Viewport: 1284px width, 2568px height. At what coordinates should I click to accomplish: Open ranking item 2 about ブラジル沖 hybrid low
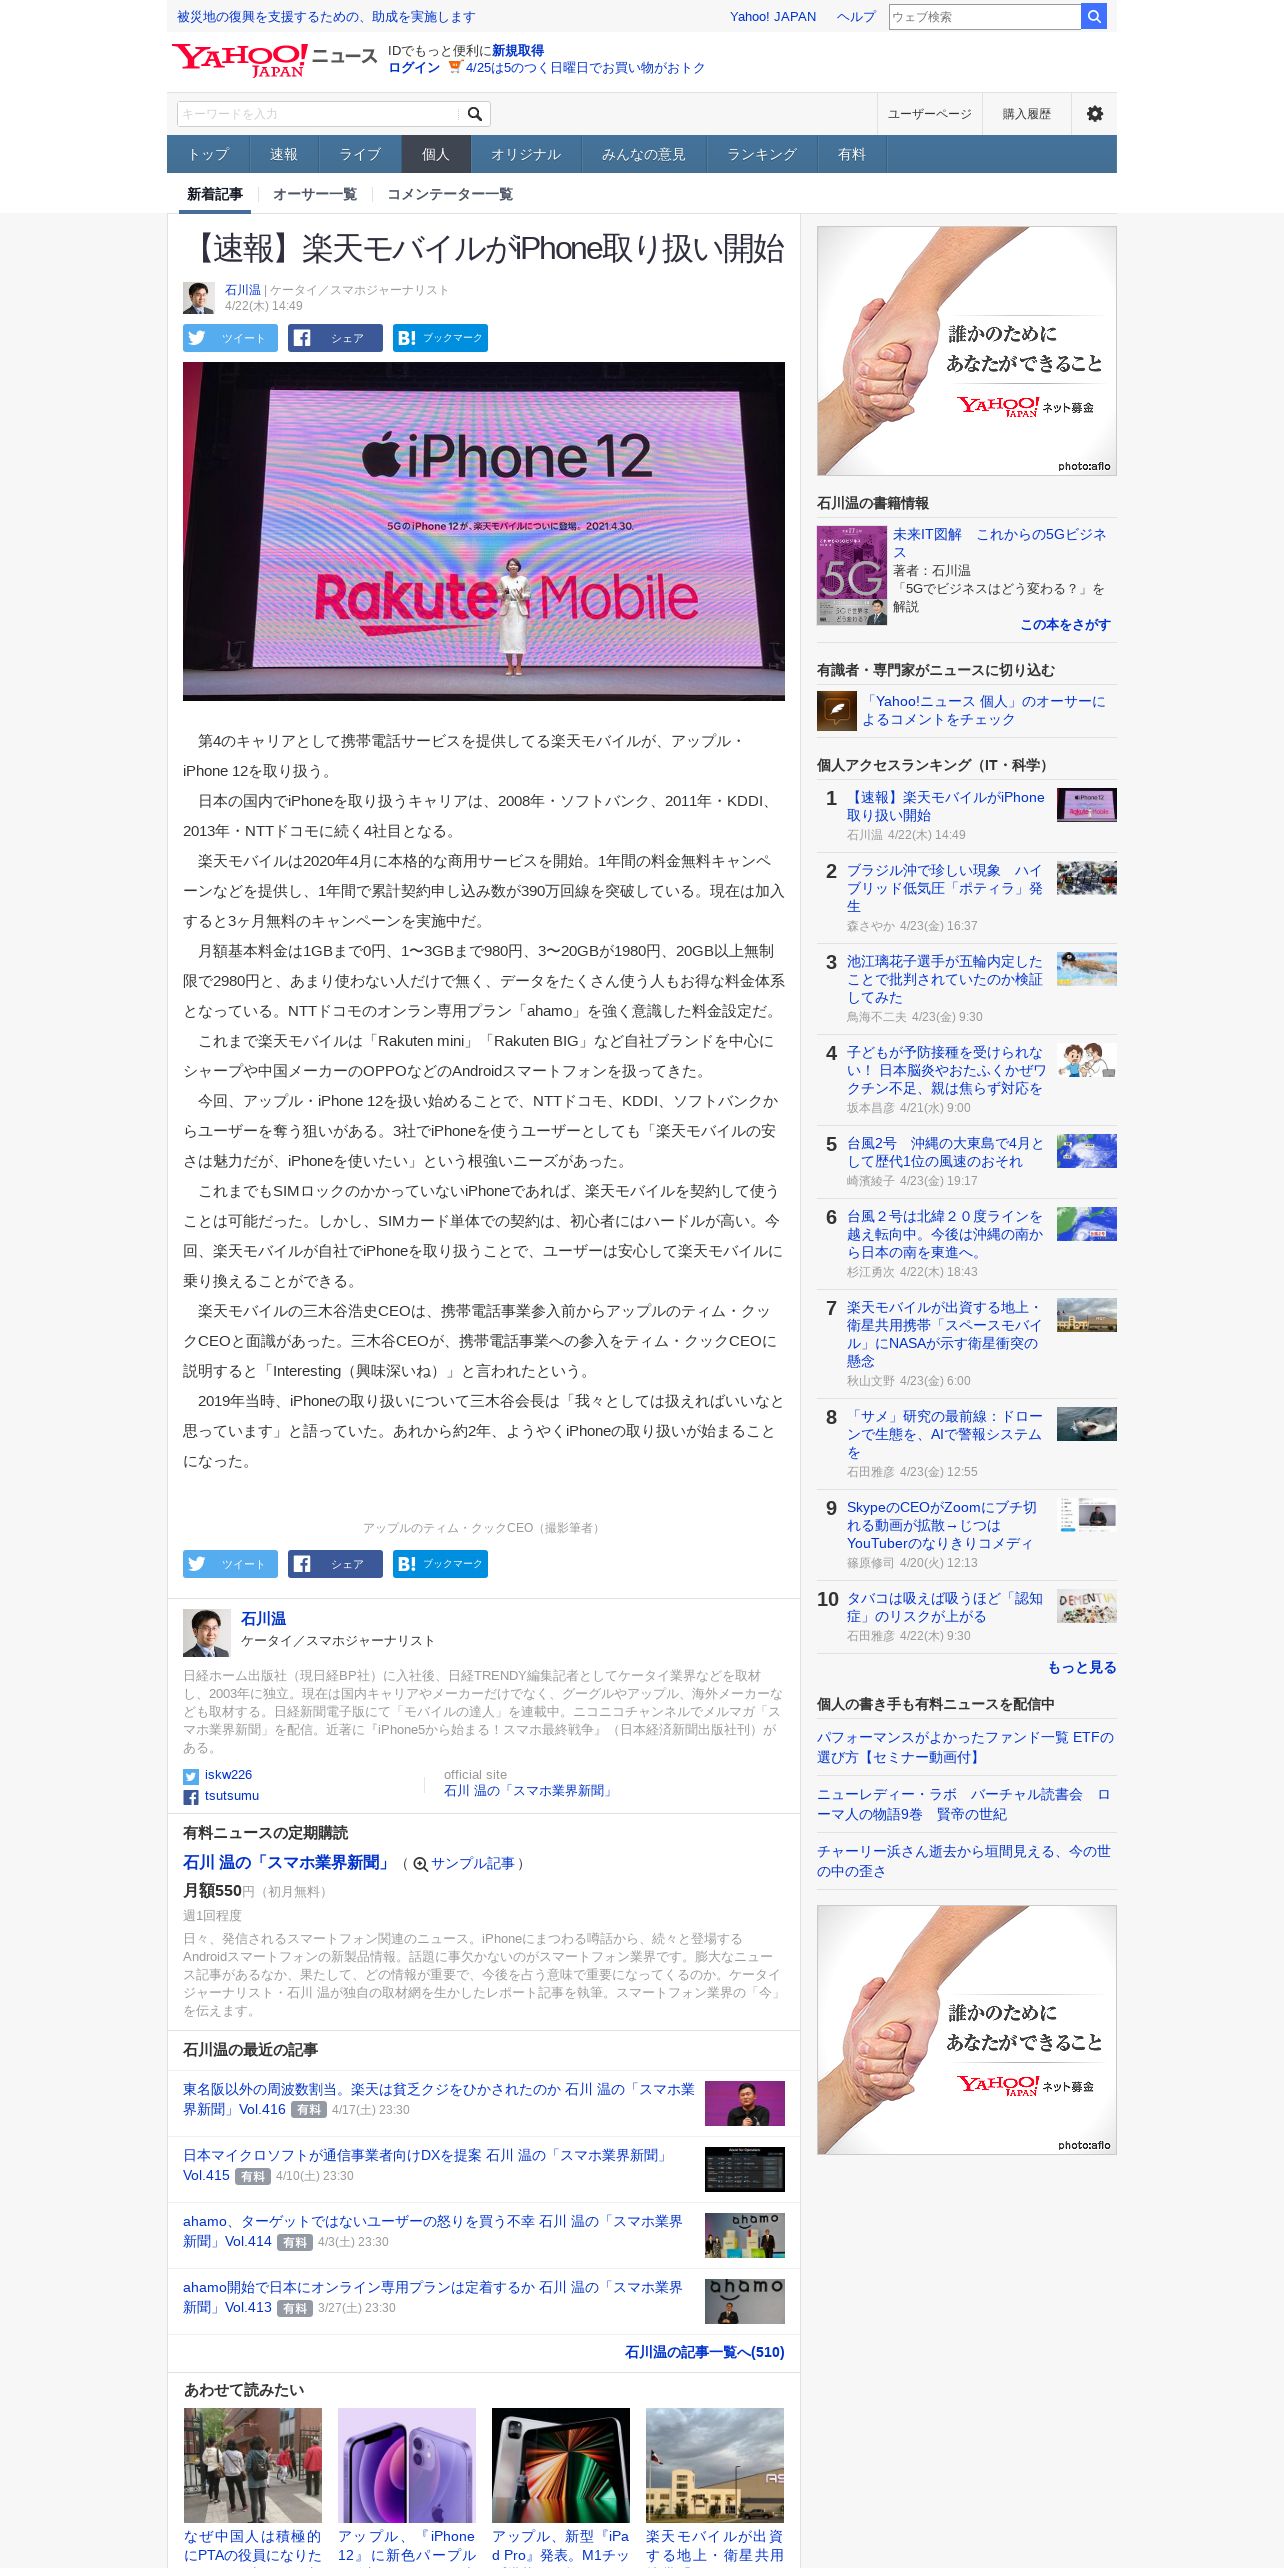(945, 888)
